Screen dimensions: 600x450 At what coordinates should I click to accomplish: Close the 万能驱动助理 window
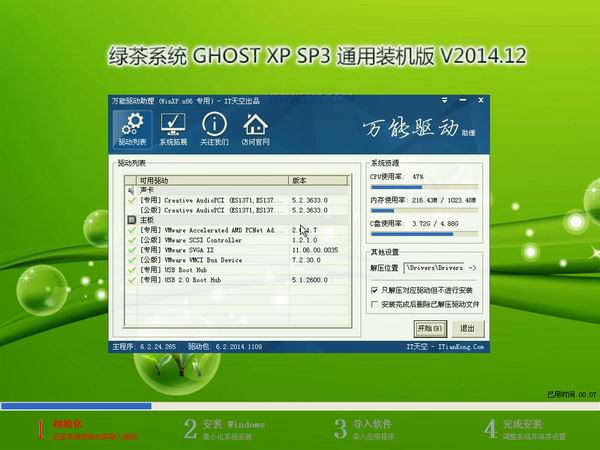point(481,100)
